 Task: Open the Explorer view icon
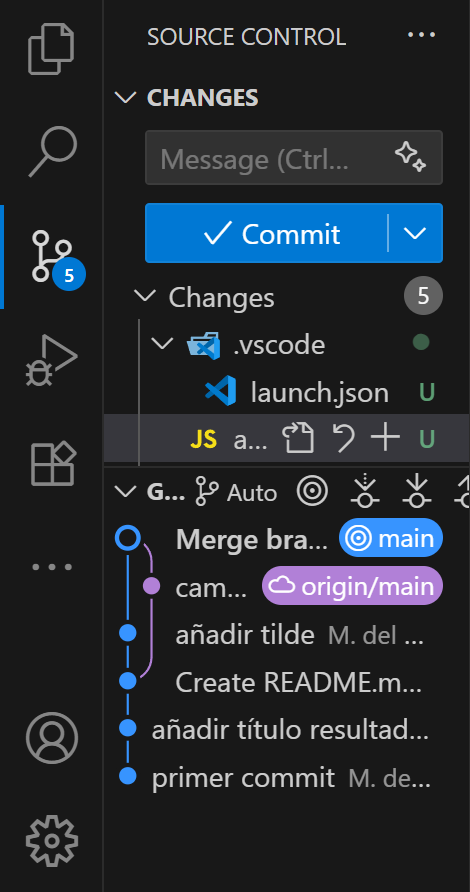[x=51, y=48]
